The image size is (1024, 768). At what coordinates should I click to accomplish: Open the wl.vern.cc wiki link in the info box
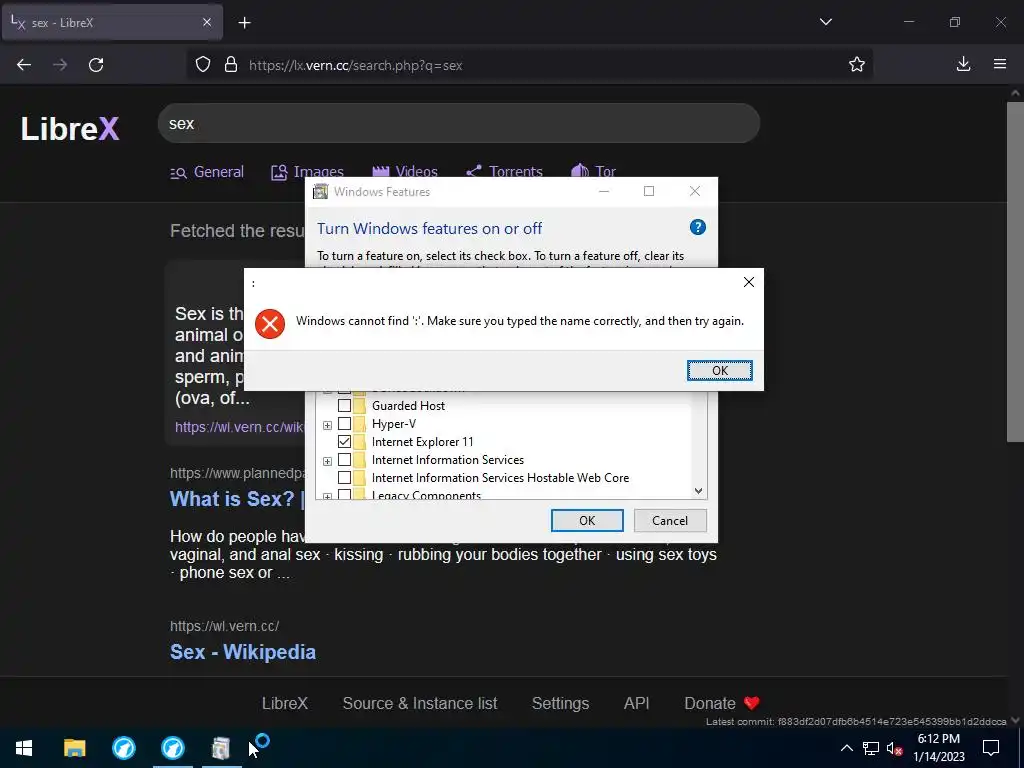[x=239, y=427]
